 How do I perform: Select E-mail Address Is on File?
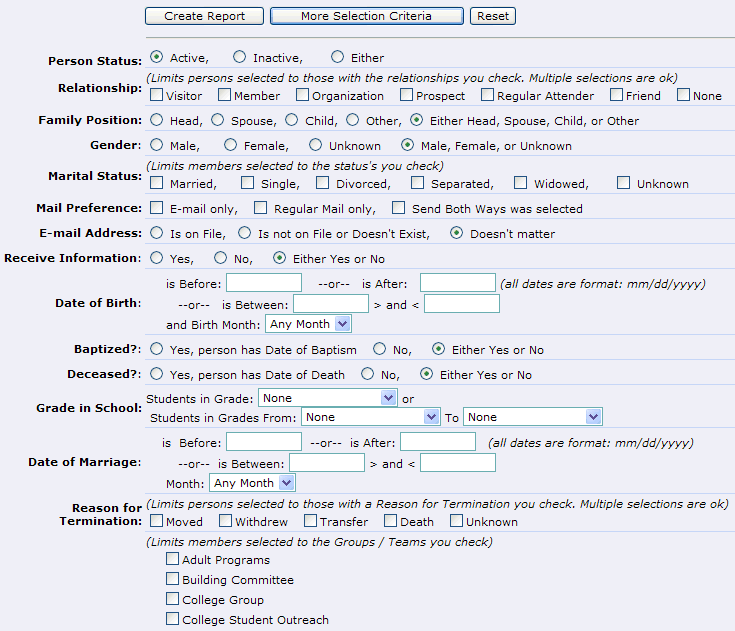(x=156, y=233)
